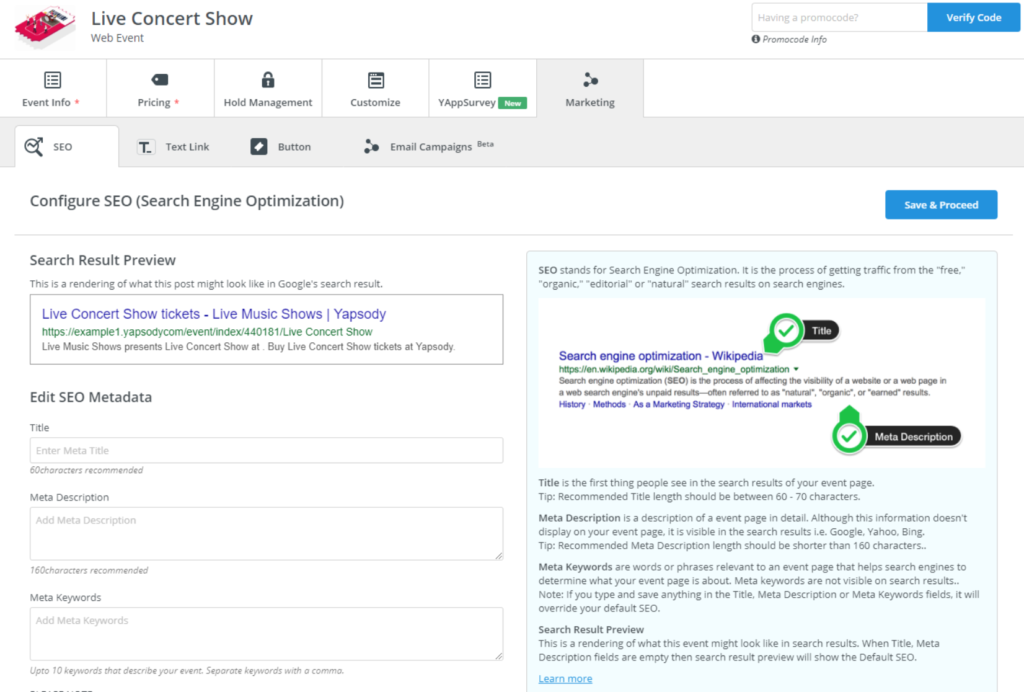Click the Hold Management lock icon
Image resolution: width=1024 pixels, height=692 pixels.
click(268, 80)
